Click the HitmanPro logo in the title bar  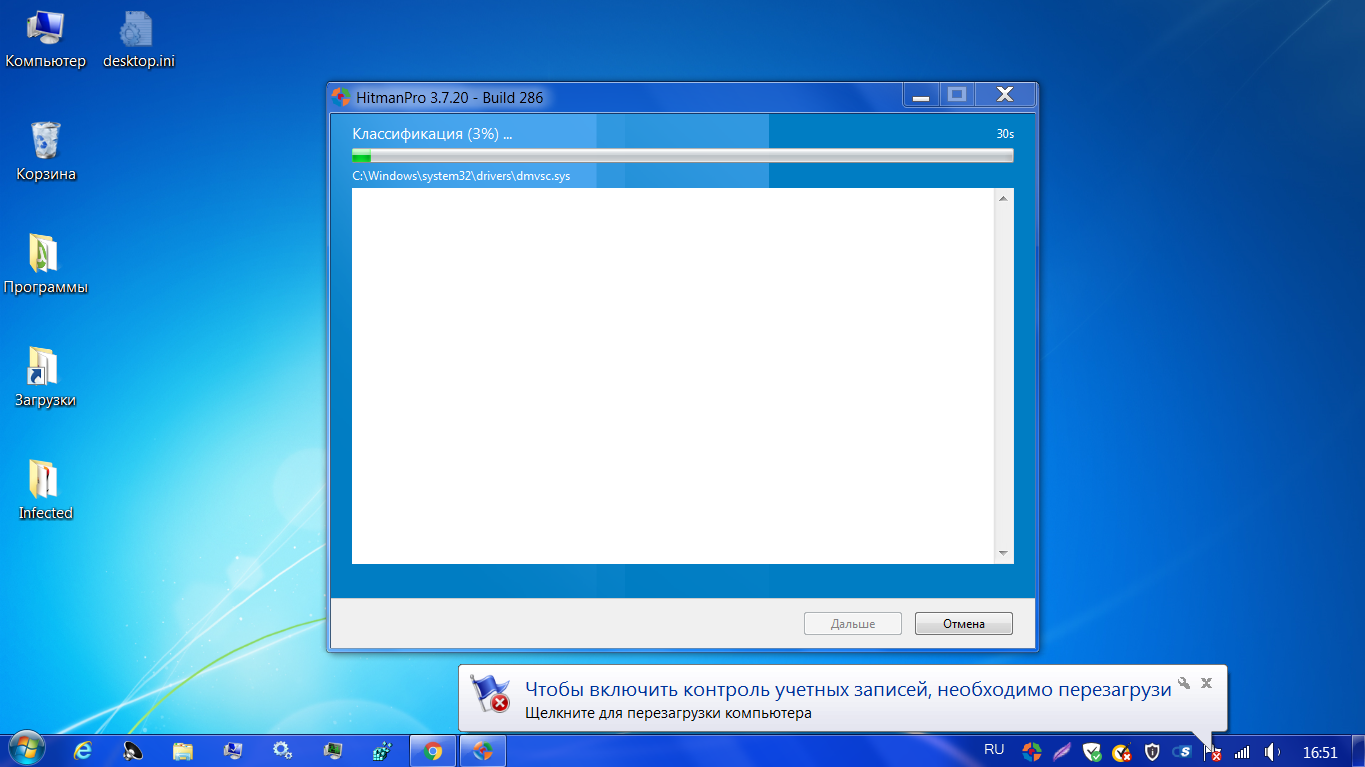tap(341, 97)
